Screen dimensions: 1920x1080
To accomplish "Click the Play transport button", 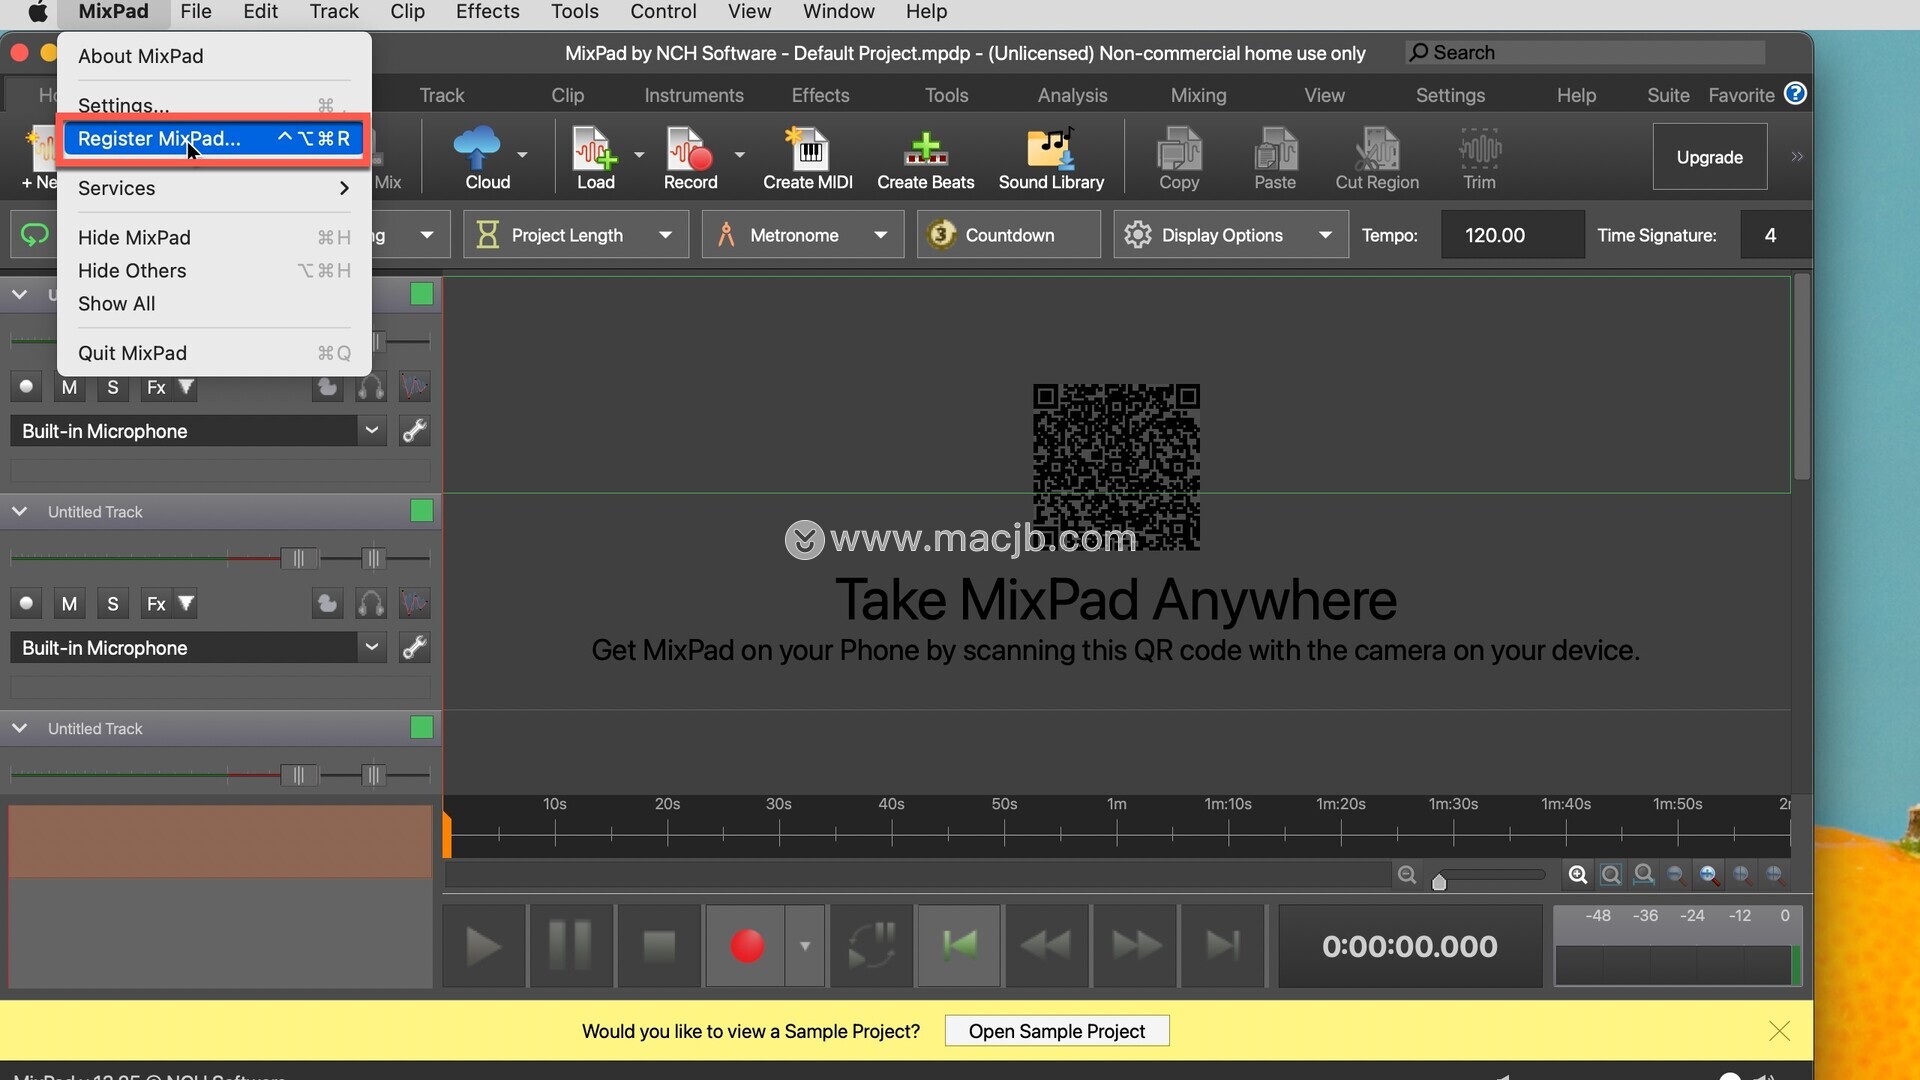I will 483,946.
